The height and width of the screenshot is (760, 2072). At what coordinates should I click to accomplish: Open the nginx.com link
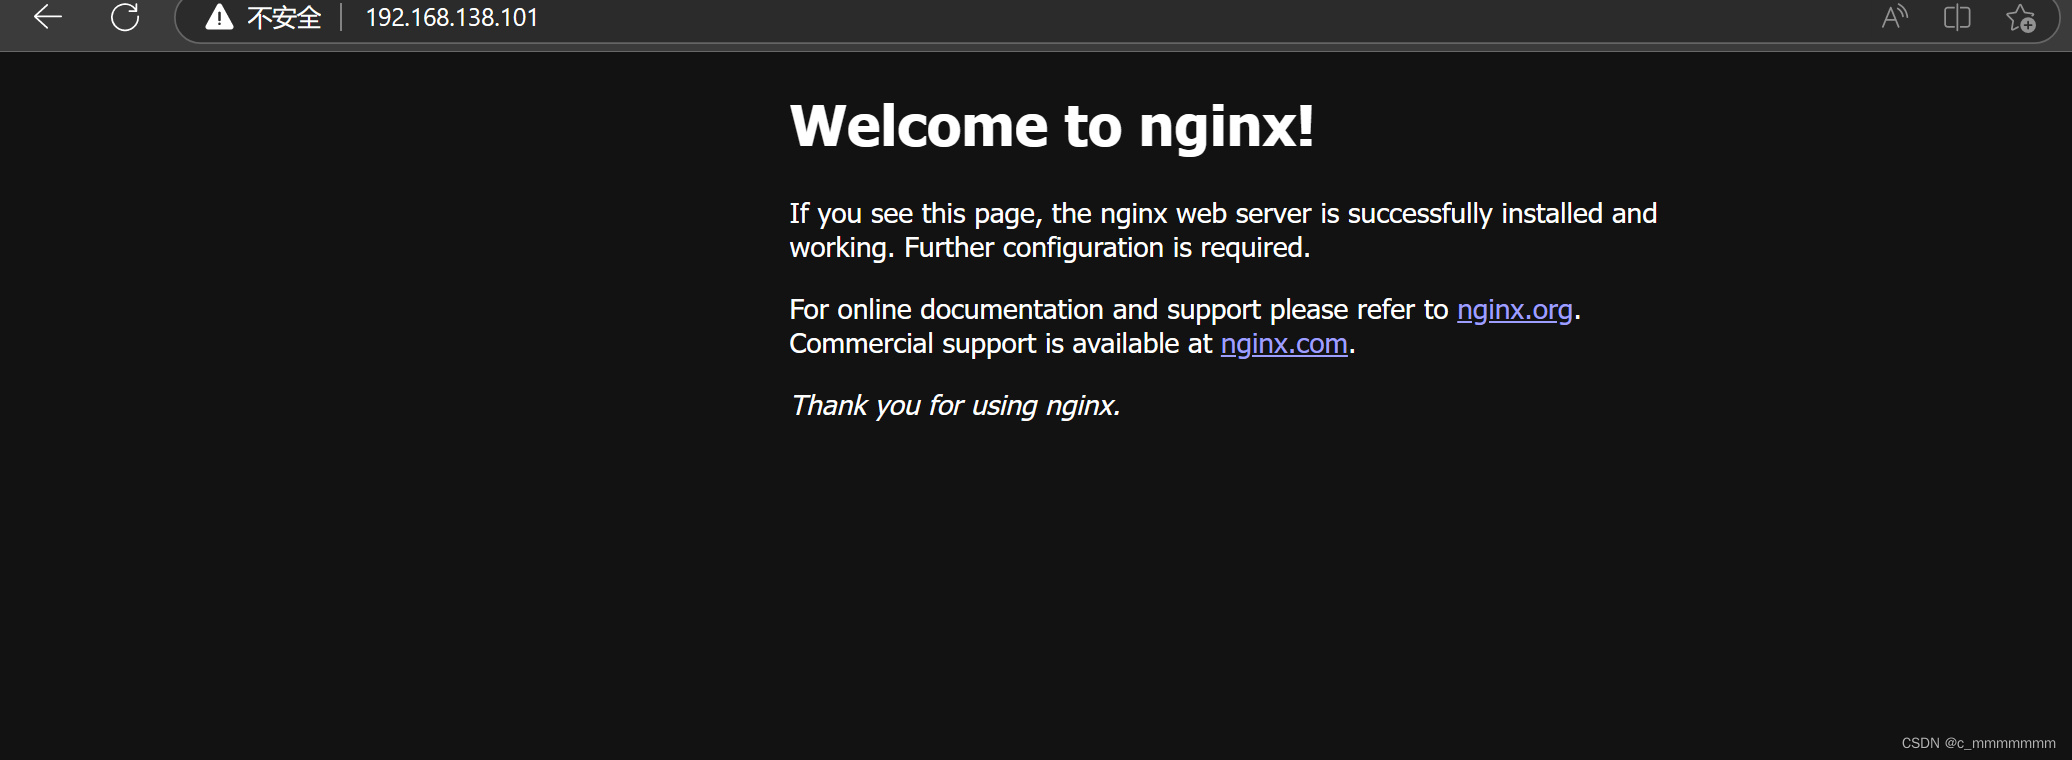coord(1284,344)
